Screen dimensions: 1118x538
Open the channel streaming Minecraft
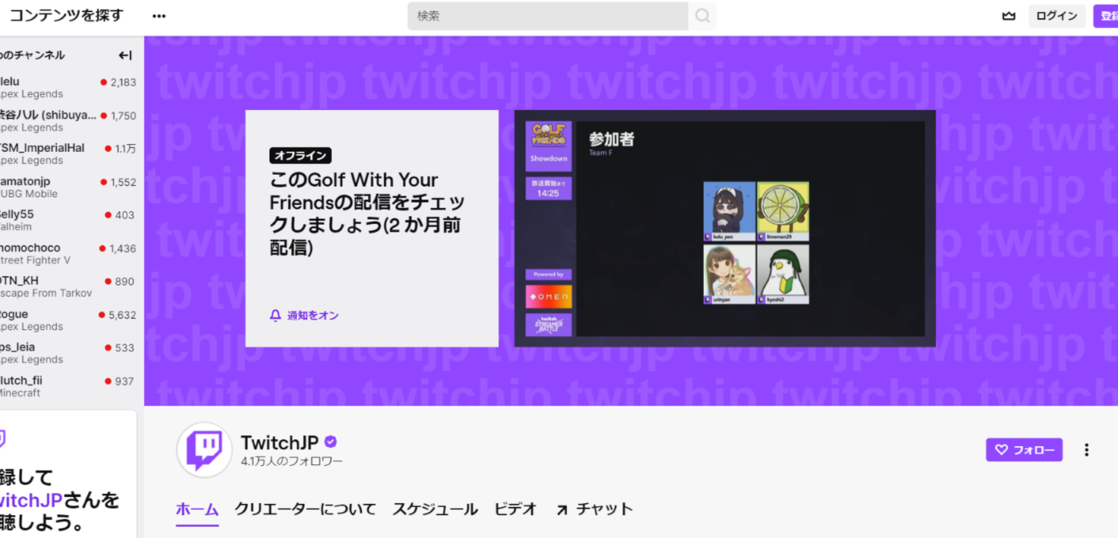(68, 386)
